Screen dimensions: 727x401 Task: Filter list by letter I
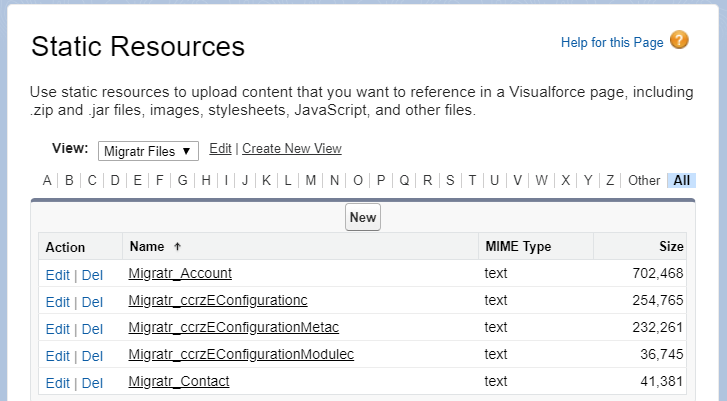click(226, 180)
